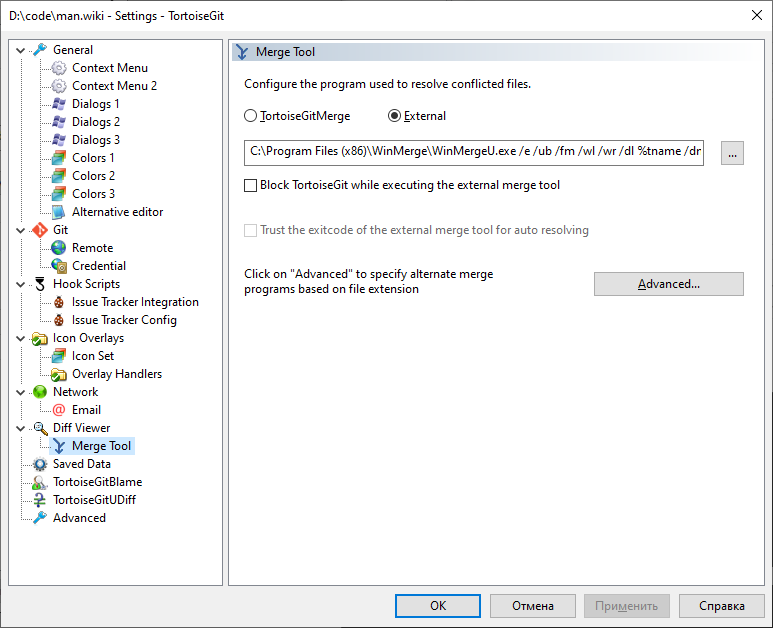Image resolution: width=773 pixels, height=628 pixels.
Task: Collapse the Icon Overlays tree node
Action: (x=21, y=338)
